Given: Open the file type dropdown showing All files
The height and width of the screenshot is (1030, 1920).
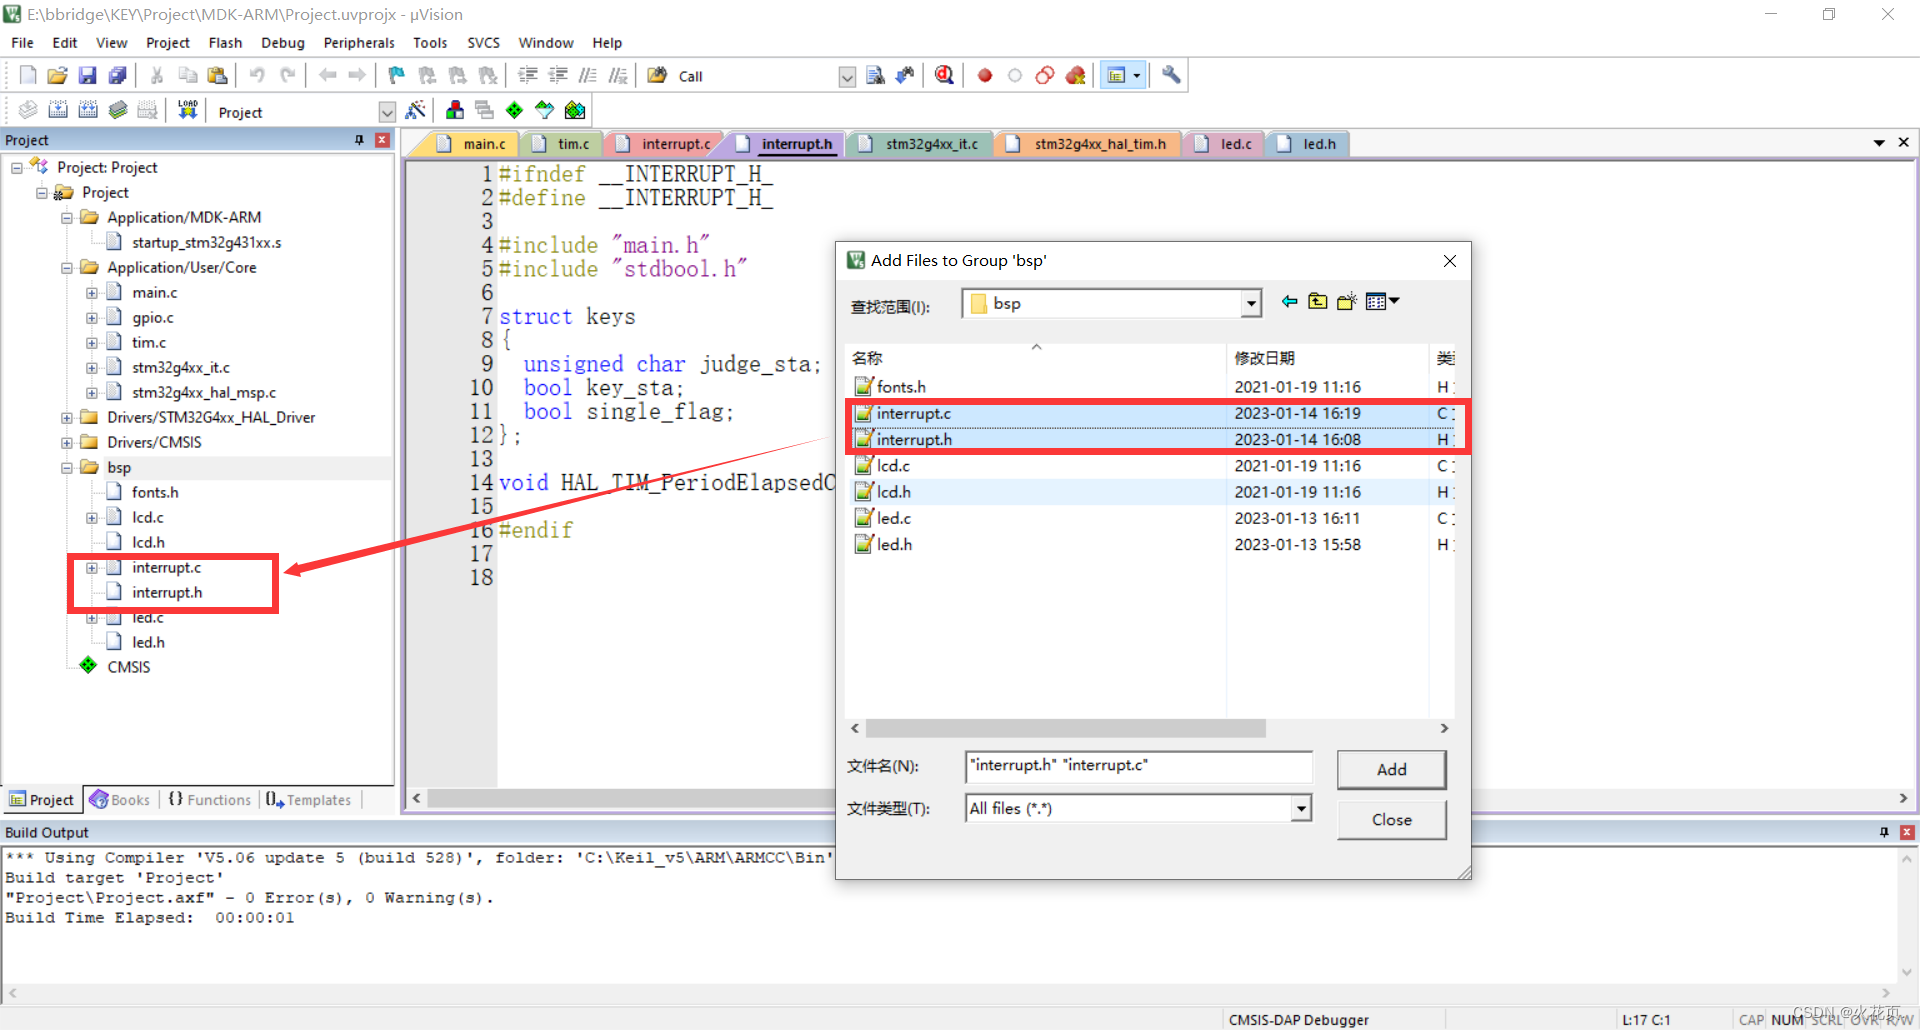Looking at the screenshot, I should [1300, 808].
